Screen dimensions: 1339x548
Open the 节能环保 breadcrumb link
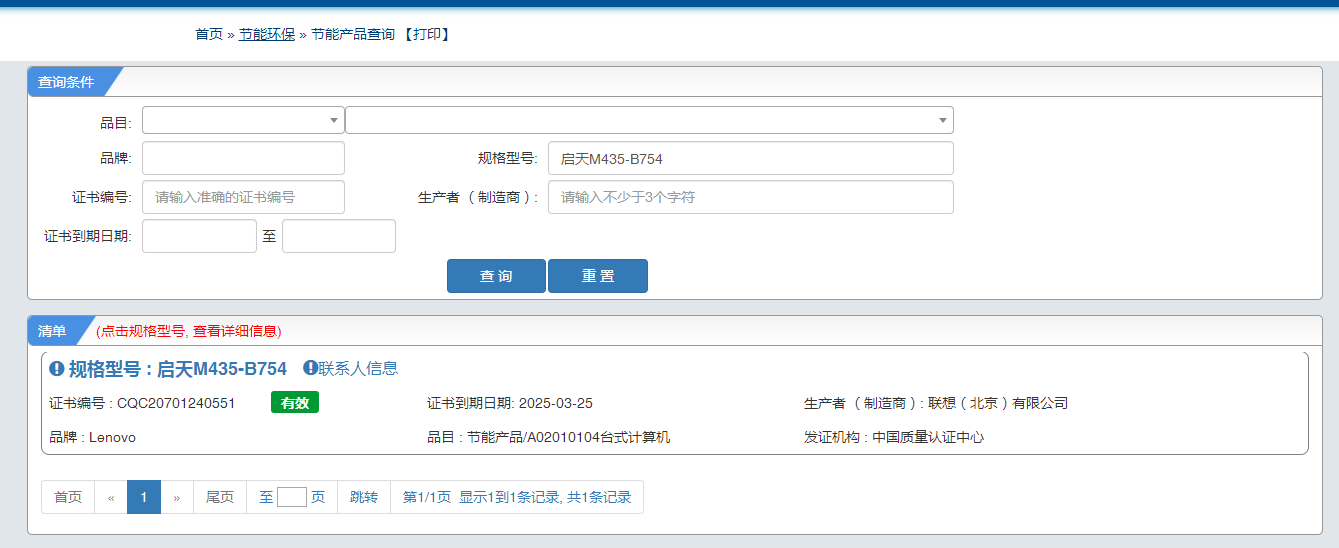tap(267, 34)
